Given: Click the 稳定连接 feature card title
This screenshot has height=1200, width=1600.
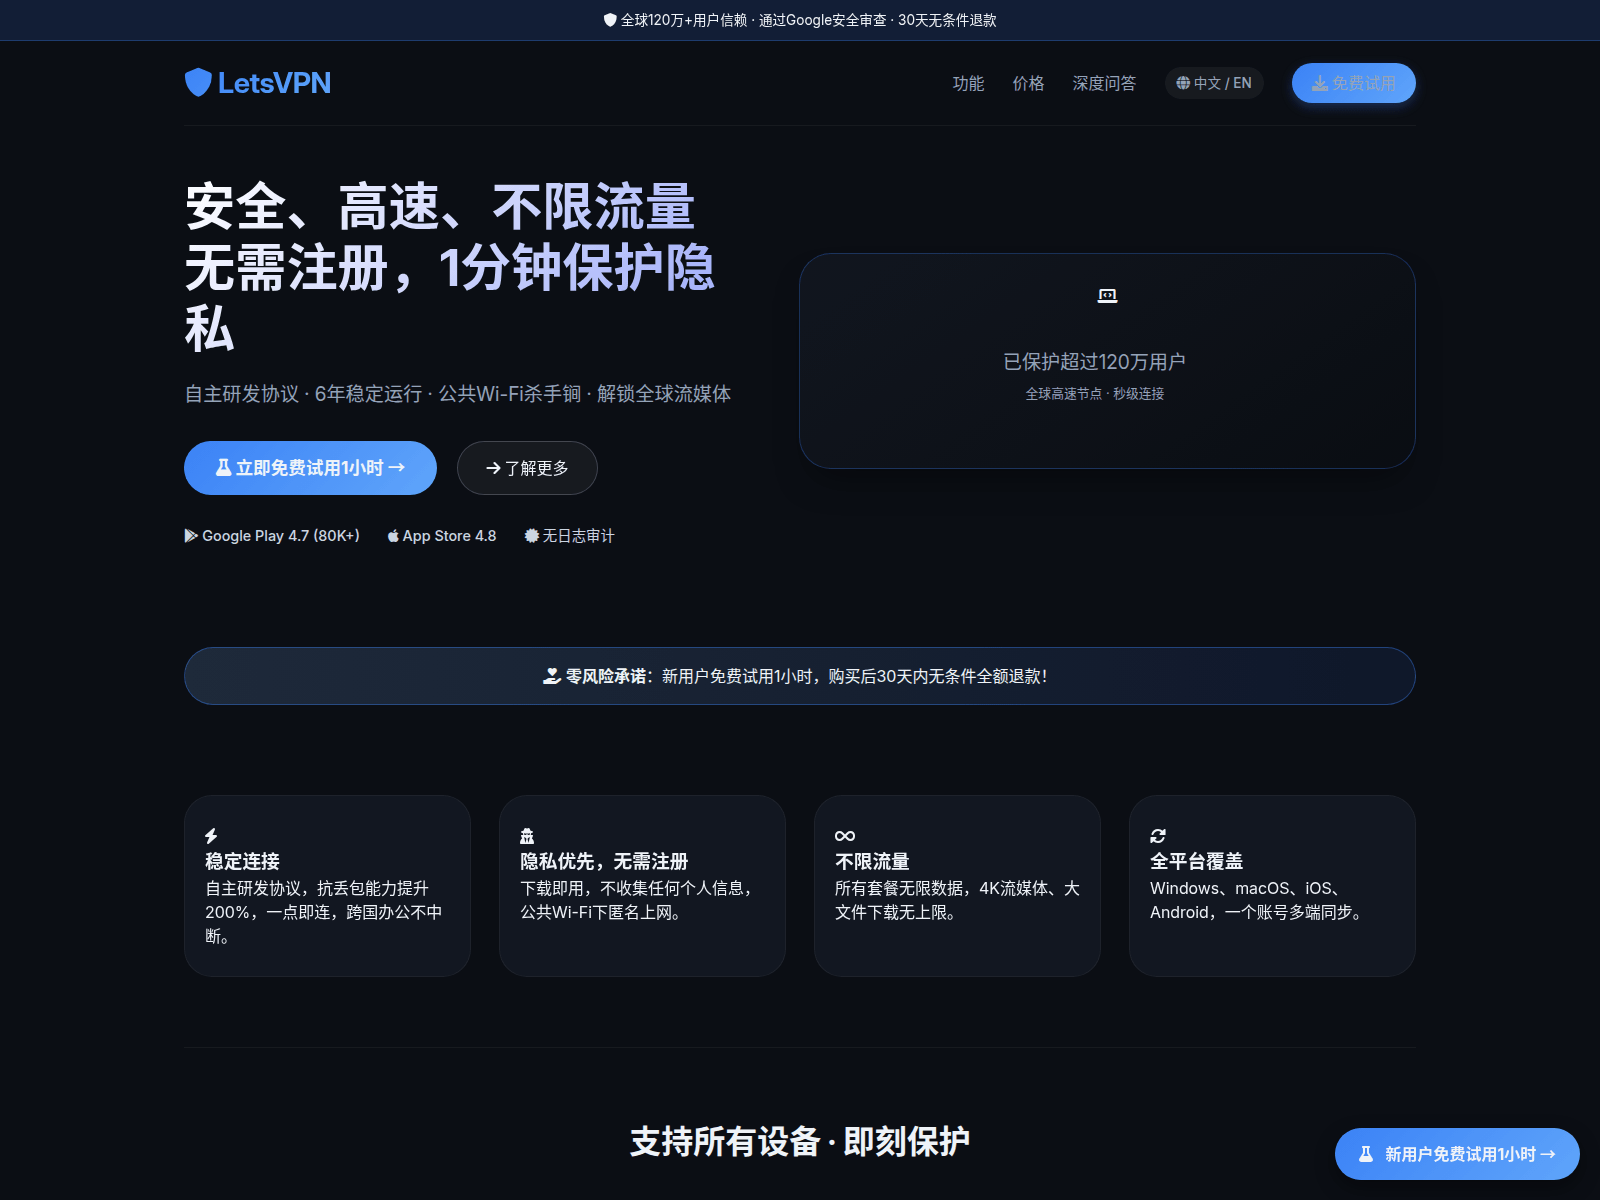Looking at the screenshot, I should pyautogui.click(x=242, y=861).
